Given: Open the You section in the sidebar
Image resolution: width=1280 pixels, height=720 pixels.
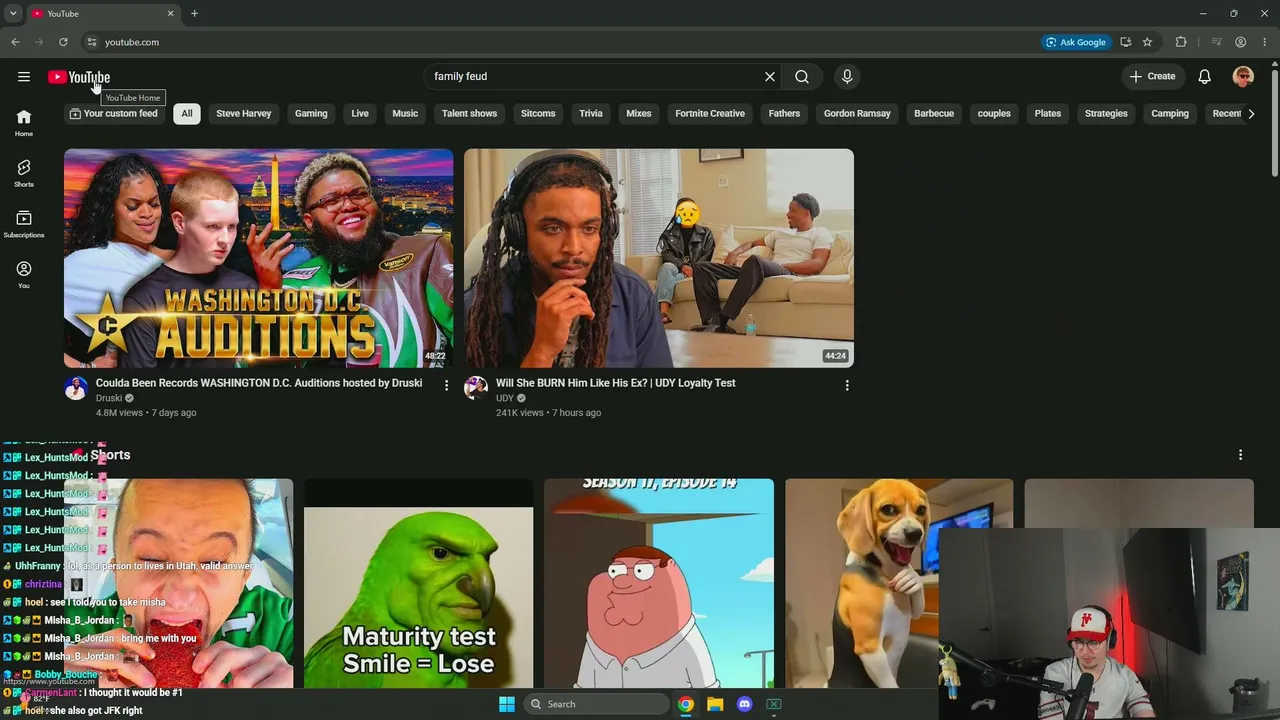Looking at the screenshot, I should [x=24, y=275].
